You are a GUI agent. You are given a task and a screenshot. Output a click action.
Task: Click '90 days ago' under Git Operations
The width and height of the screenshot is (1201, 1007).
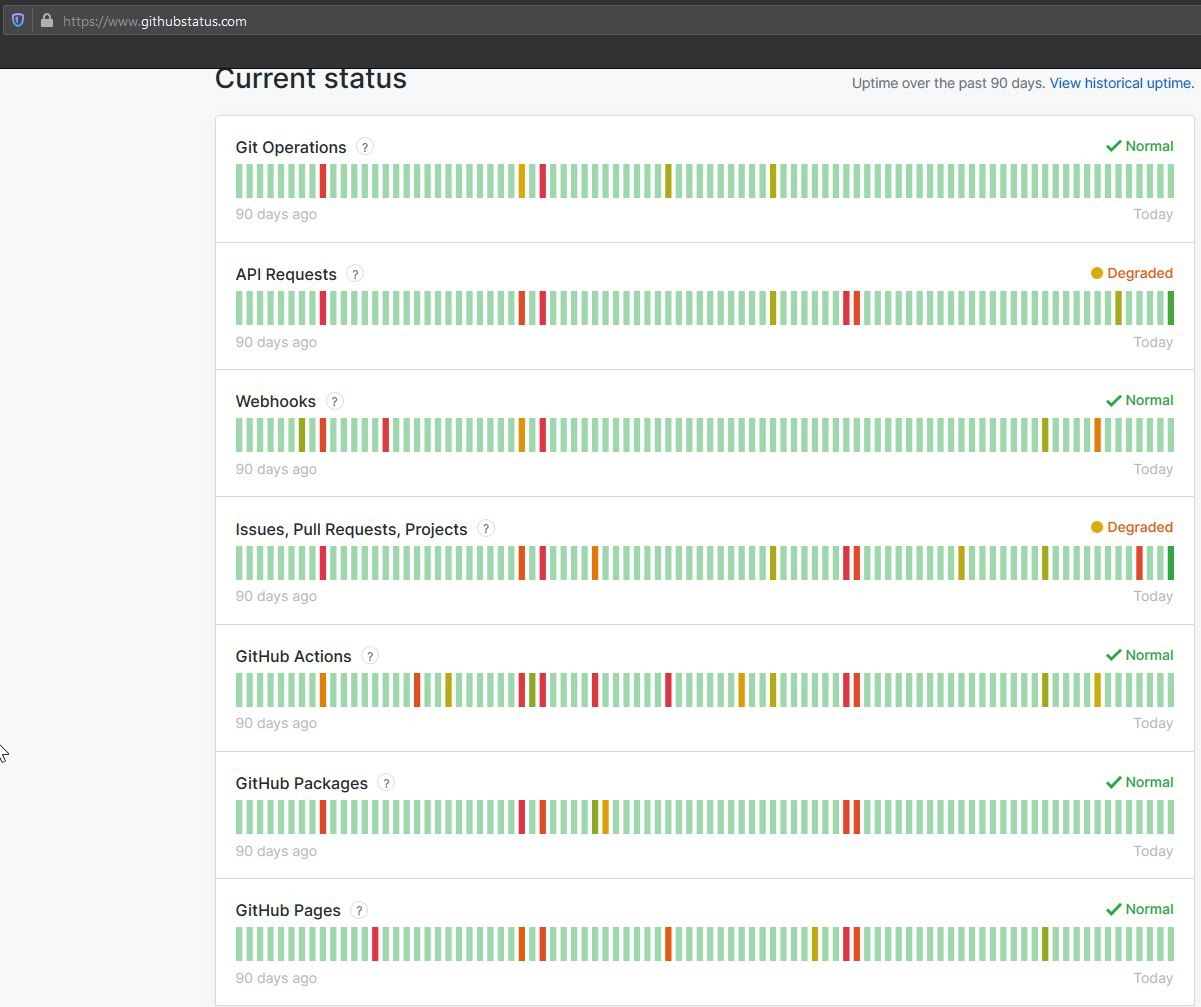pyautogui.click(x=276, y=214)
